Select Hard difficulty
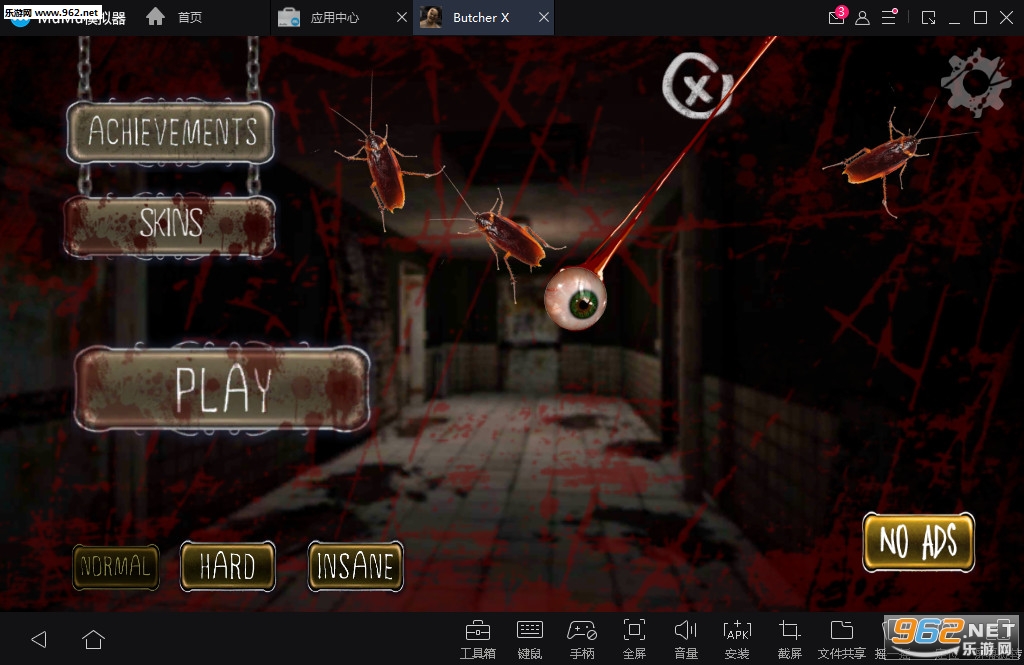The height and width of the screenshot is (665, 1024). 227,566
